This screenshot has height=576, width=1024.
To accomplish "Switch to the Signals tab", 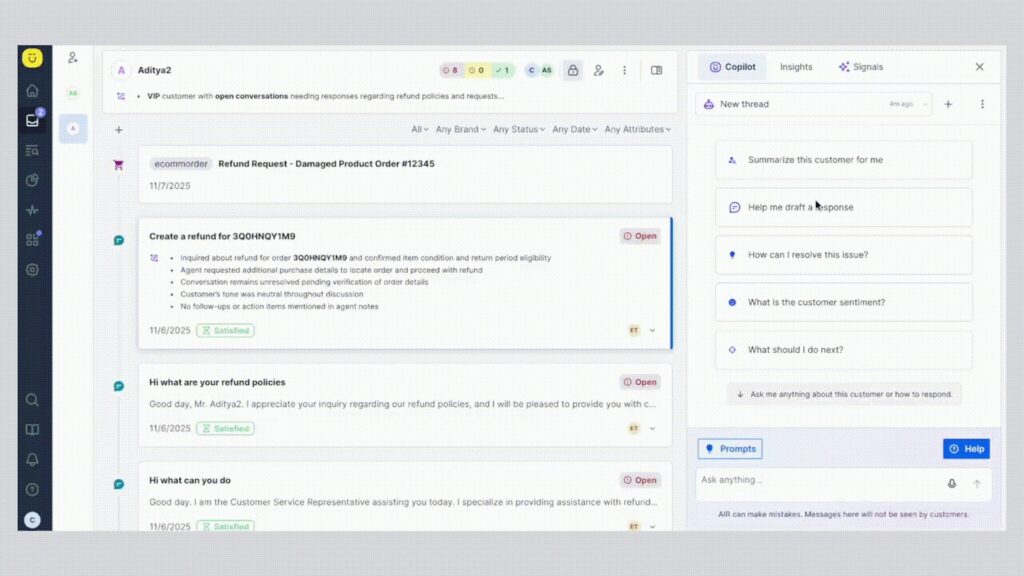I will pyautogui.click(x=860, y=67).
